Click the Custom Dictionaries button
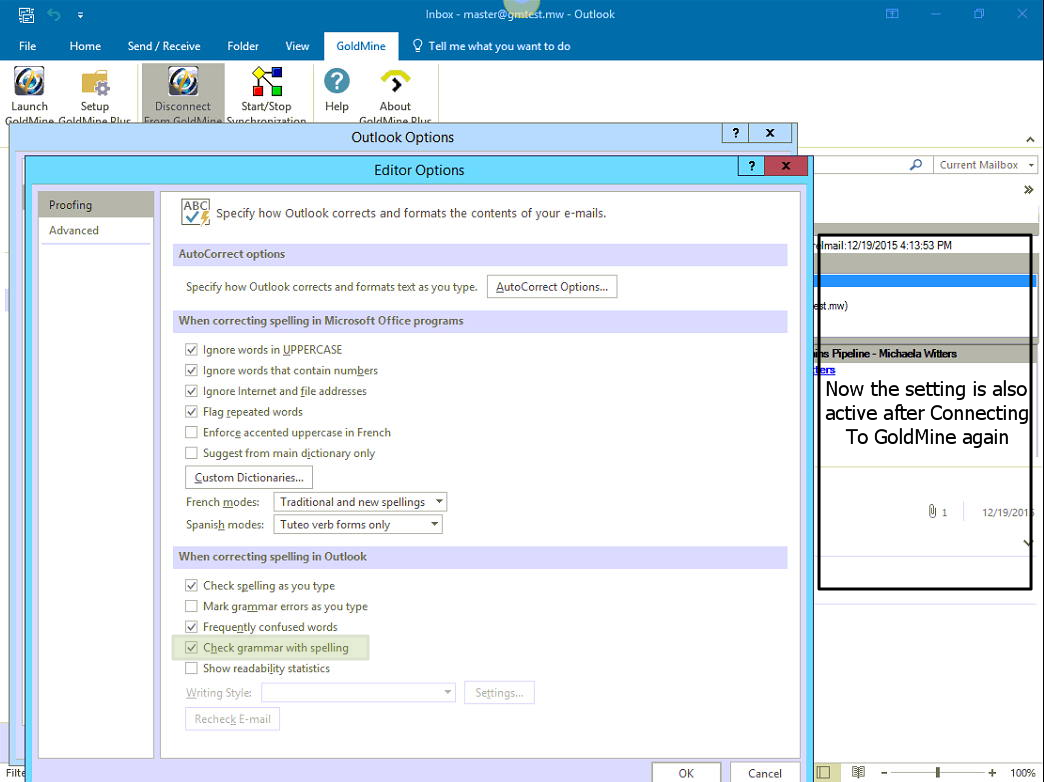The height and width of the screenshot is (782, 1044). [249, 478]
